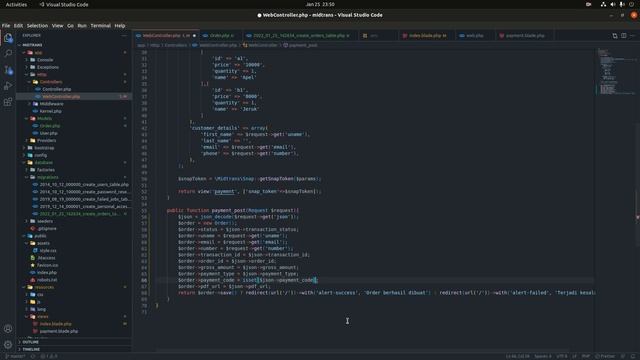Switch to index.blade.php editor tab
This screenshot has height=360, width=640.
point(427,36)
